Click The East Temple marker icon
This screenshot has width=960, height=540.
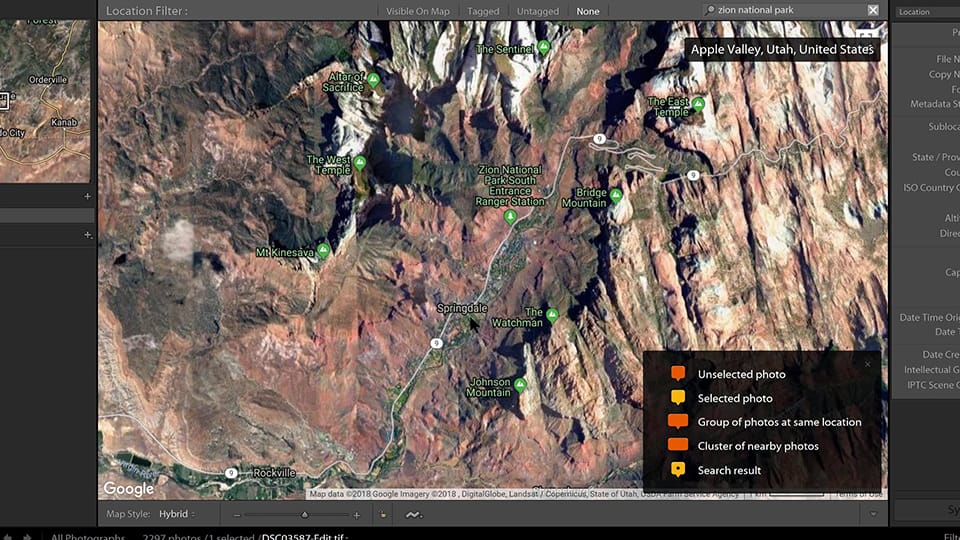[698, 104]
